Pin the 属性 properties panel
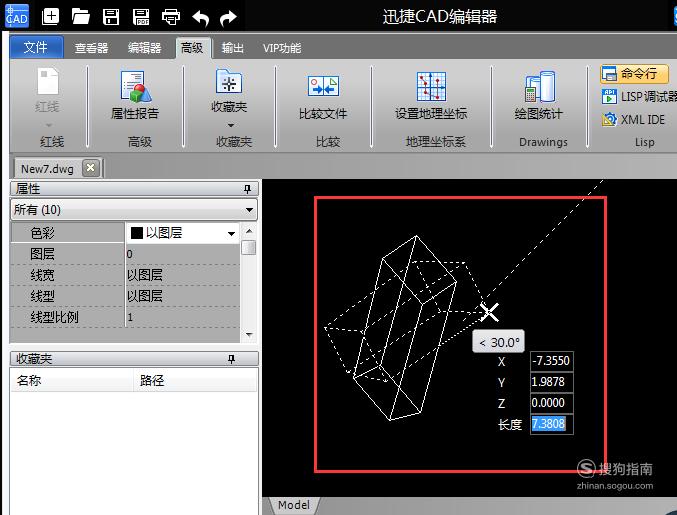Image resolution: width=677 pixels, height=515 pixels. [247, 189]
